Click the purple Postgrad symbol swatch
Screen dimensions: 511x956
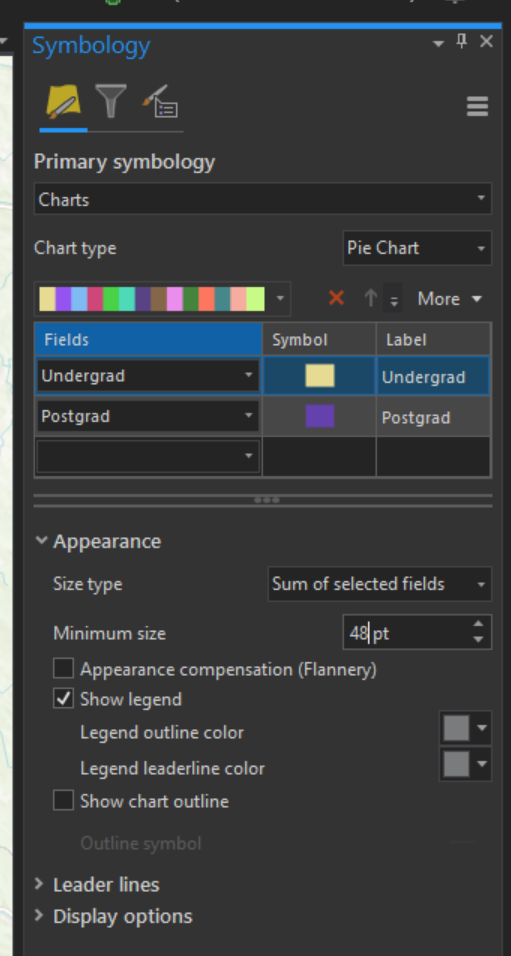click(320, 416)
